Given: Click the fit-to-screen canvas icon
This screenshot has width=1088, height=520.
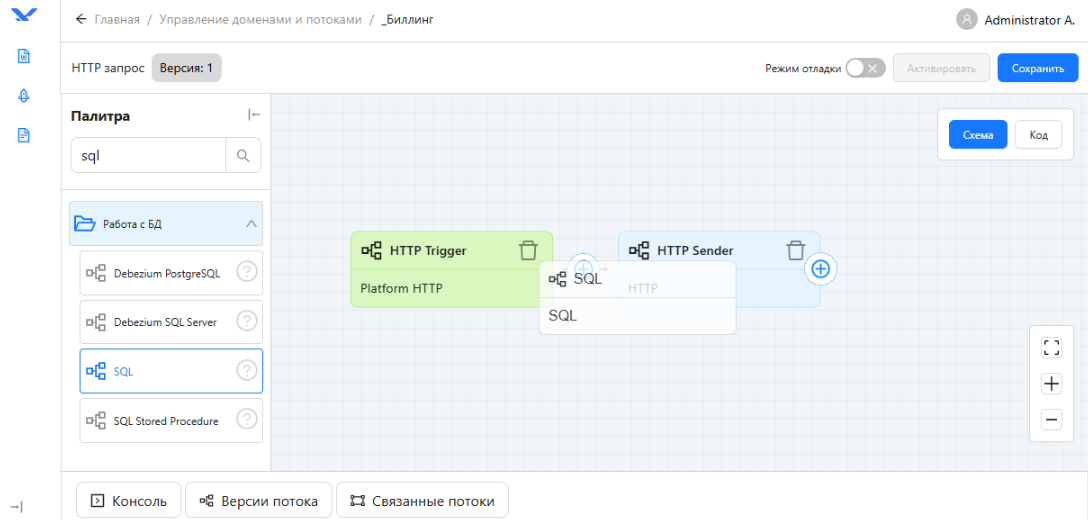Looking at the screenshot, I should click(1051, 347).
